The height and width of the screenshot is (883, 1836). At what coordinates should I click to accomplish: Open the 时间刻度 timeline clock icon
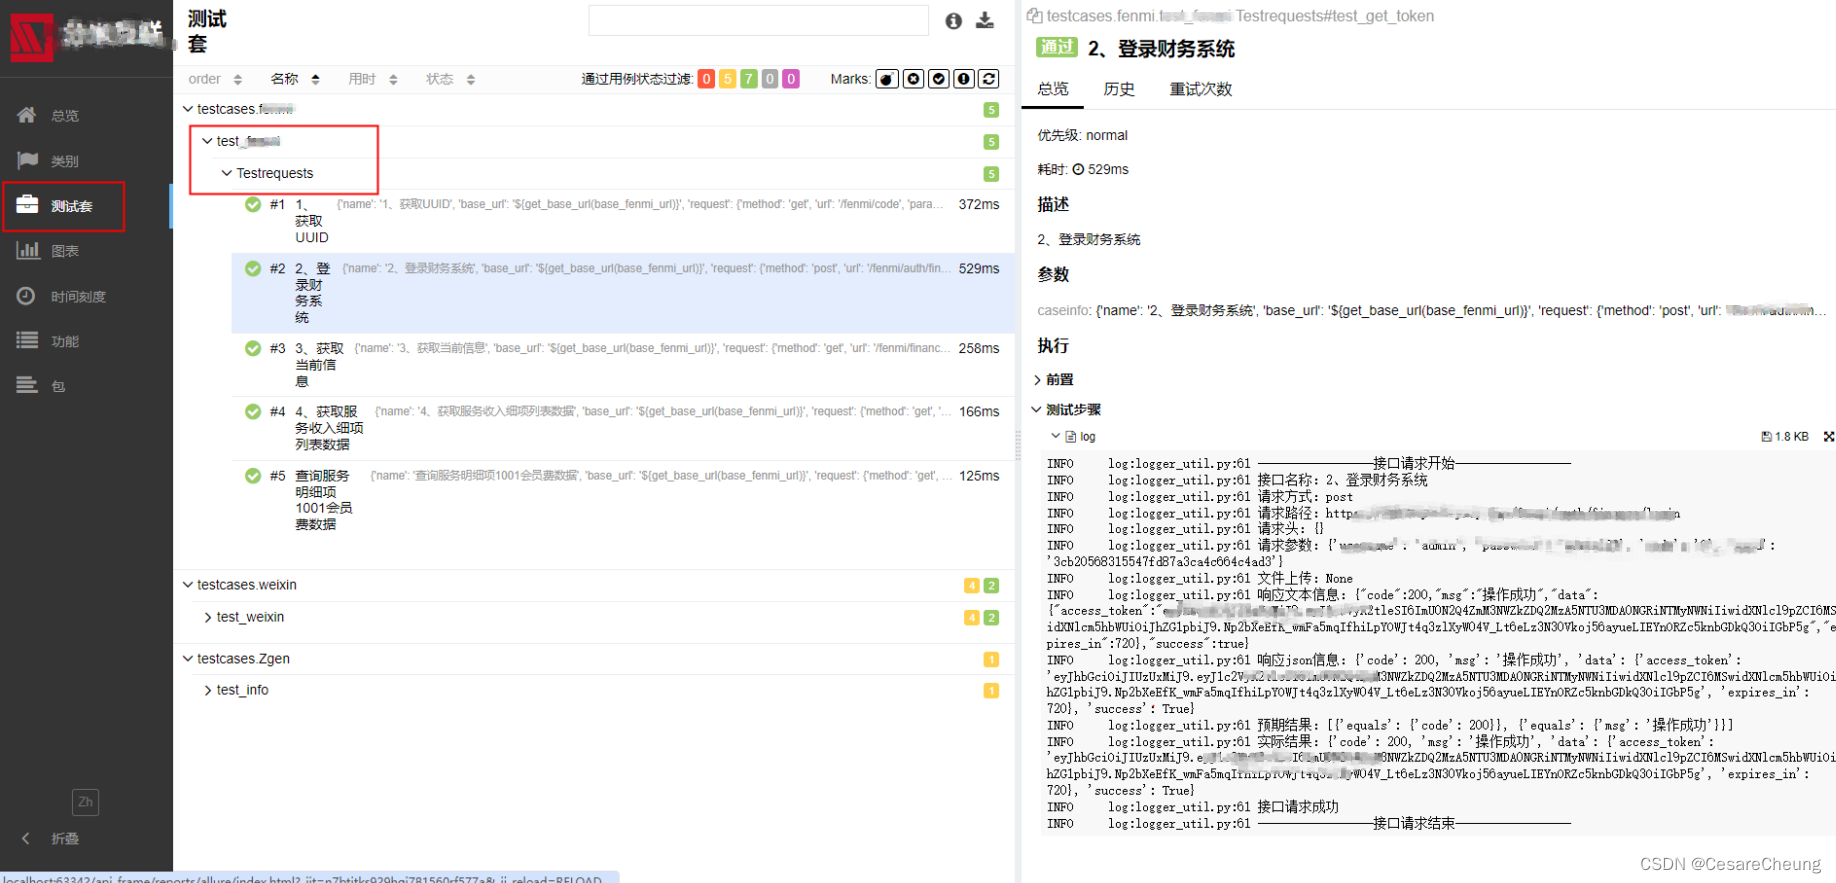[x=27, y=296]
